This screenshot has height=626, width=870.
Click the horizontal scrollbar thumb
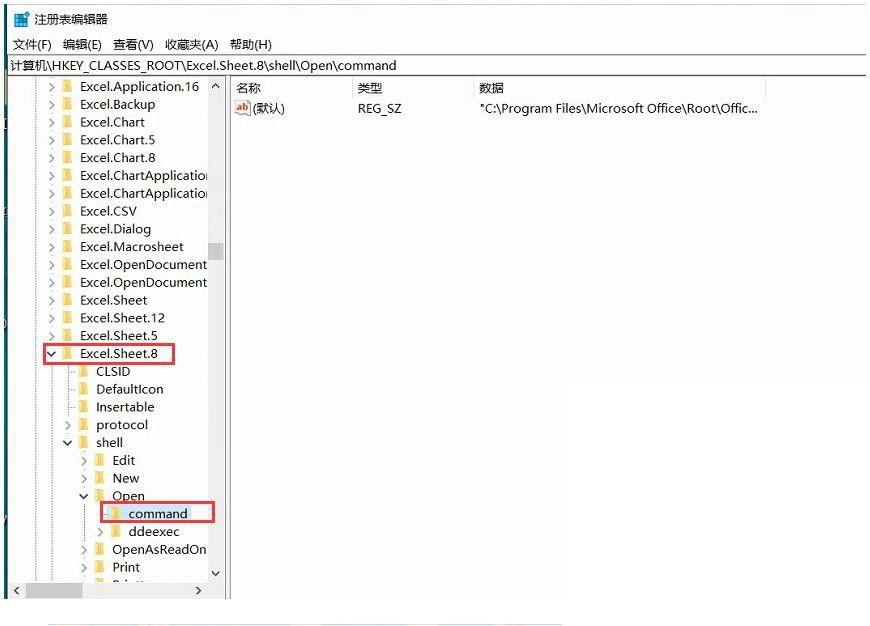tap(54, 590)
